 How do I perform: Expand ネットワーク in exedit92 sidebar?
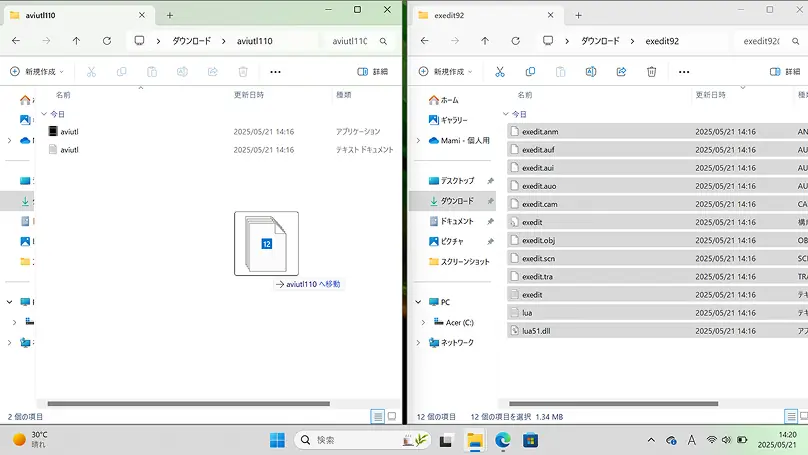pos(418,342)
